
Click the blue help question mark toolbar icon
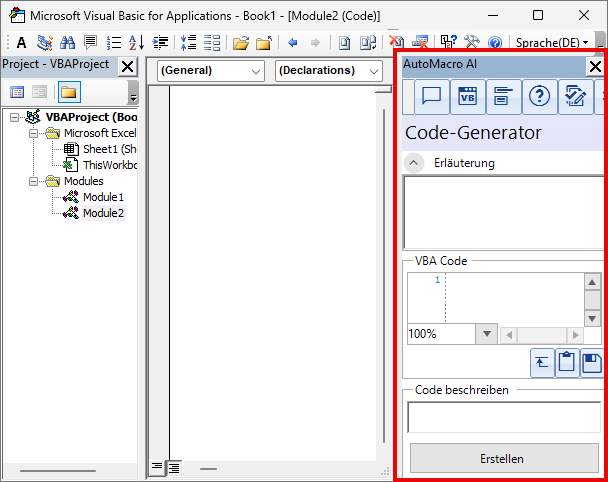[x=495, y=42]
